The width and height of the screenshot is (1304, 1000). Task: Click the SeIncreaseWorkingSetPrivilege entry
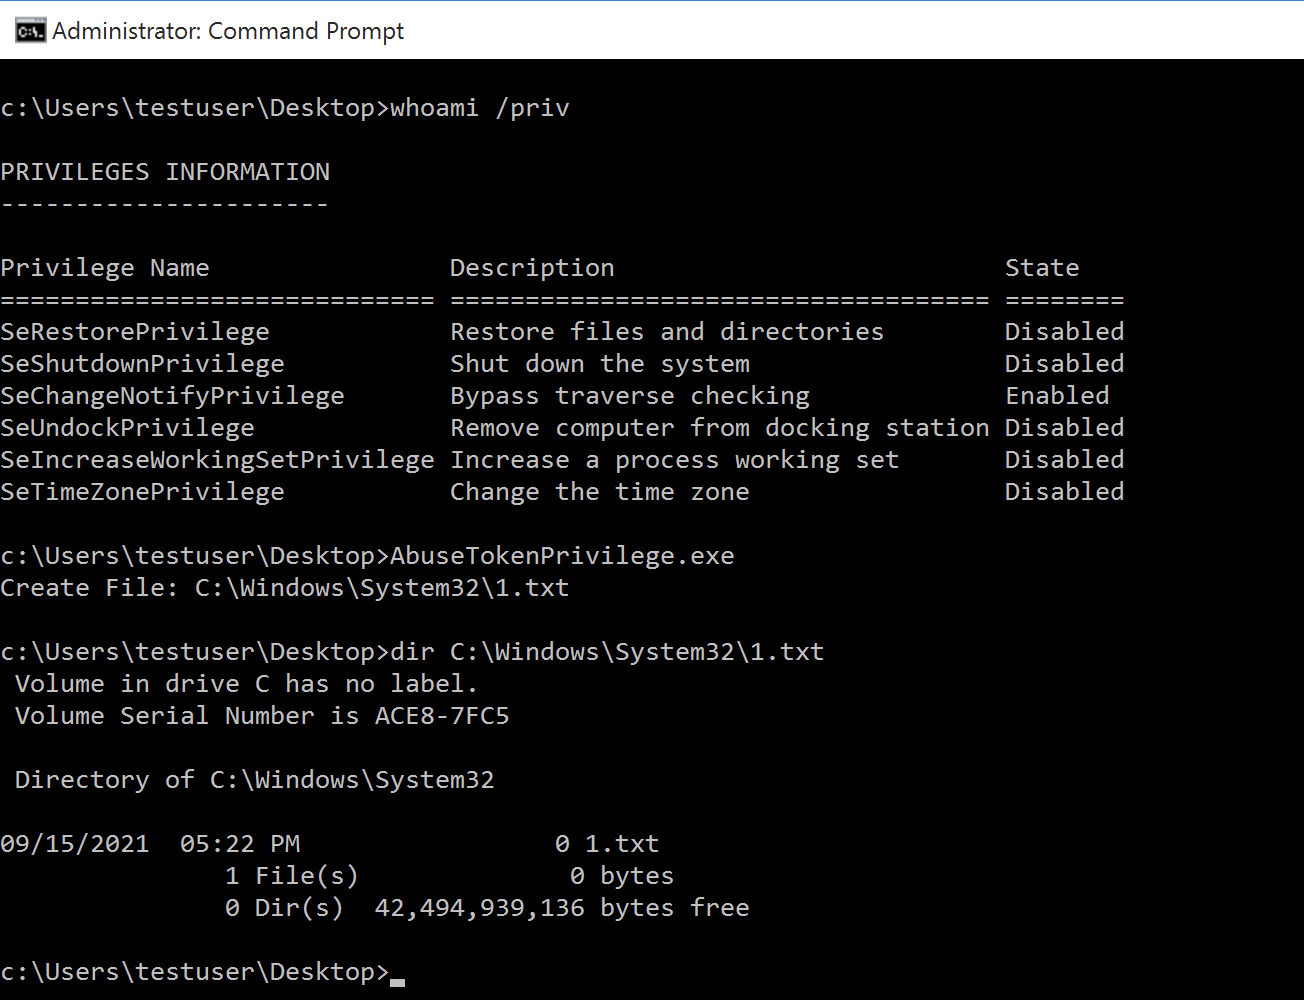(217, 460)
